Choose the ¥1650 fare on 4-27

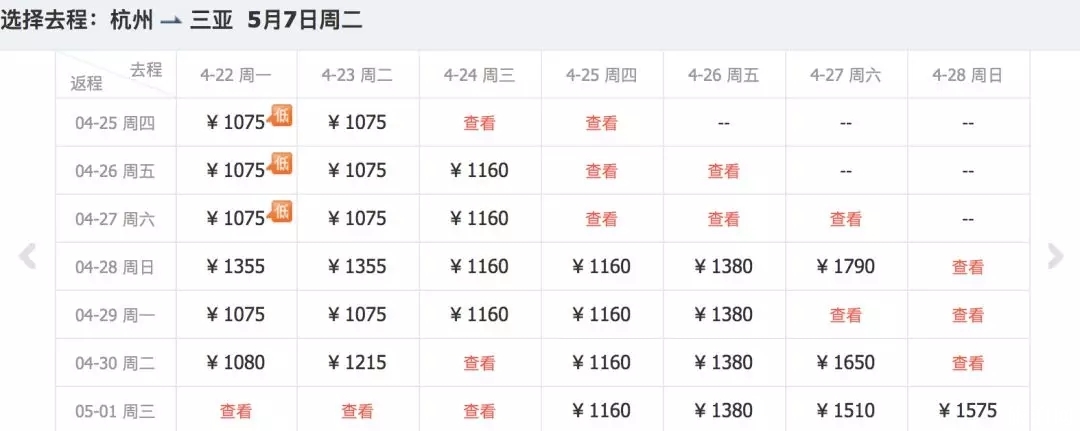pyautogui.click(x=845, y=363)
